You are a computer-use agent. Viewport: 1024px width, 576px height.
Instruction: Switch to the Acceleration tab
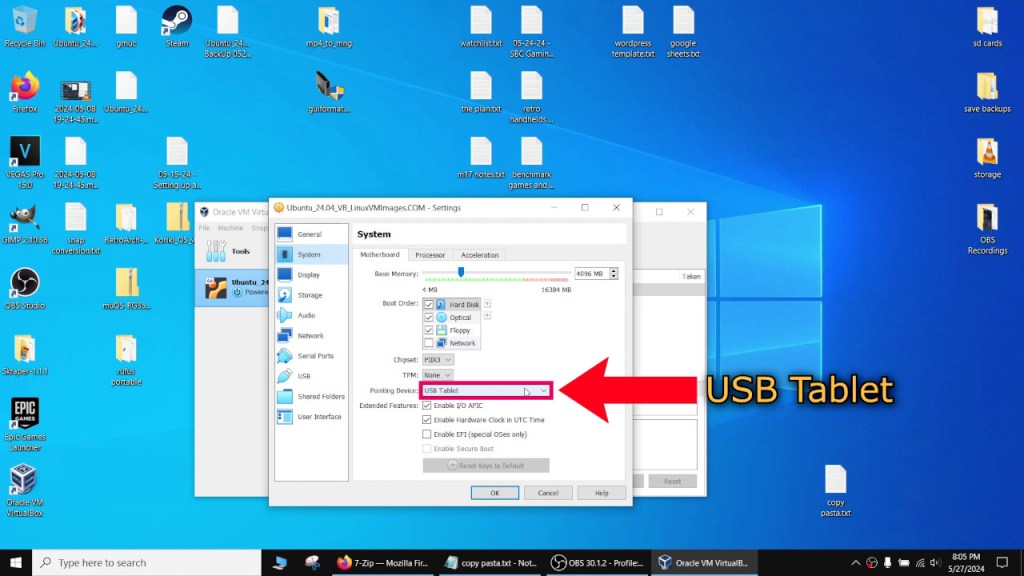click(479, 255)
